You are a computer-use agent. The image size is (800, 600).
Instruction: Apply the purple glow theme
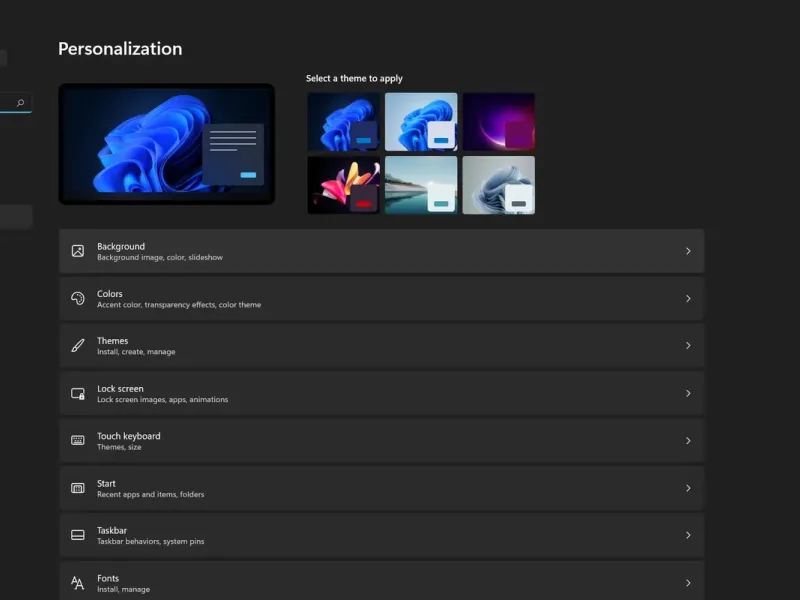click(x=498, y=121)
